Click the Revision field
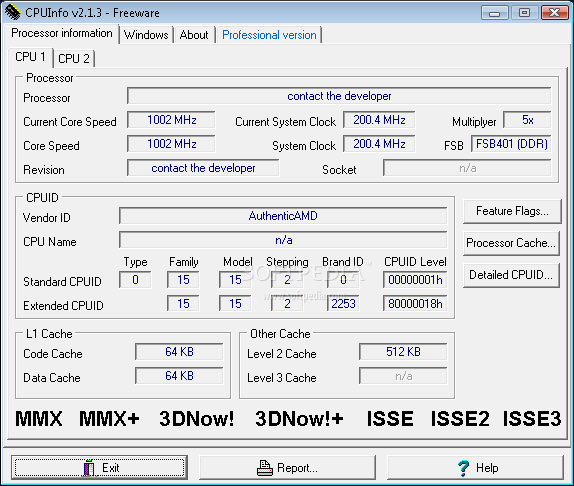Image resolution: width=574 pixels, height=486 pixels. tap(203, 168)
